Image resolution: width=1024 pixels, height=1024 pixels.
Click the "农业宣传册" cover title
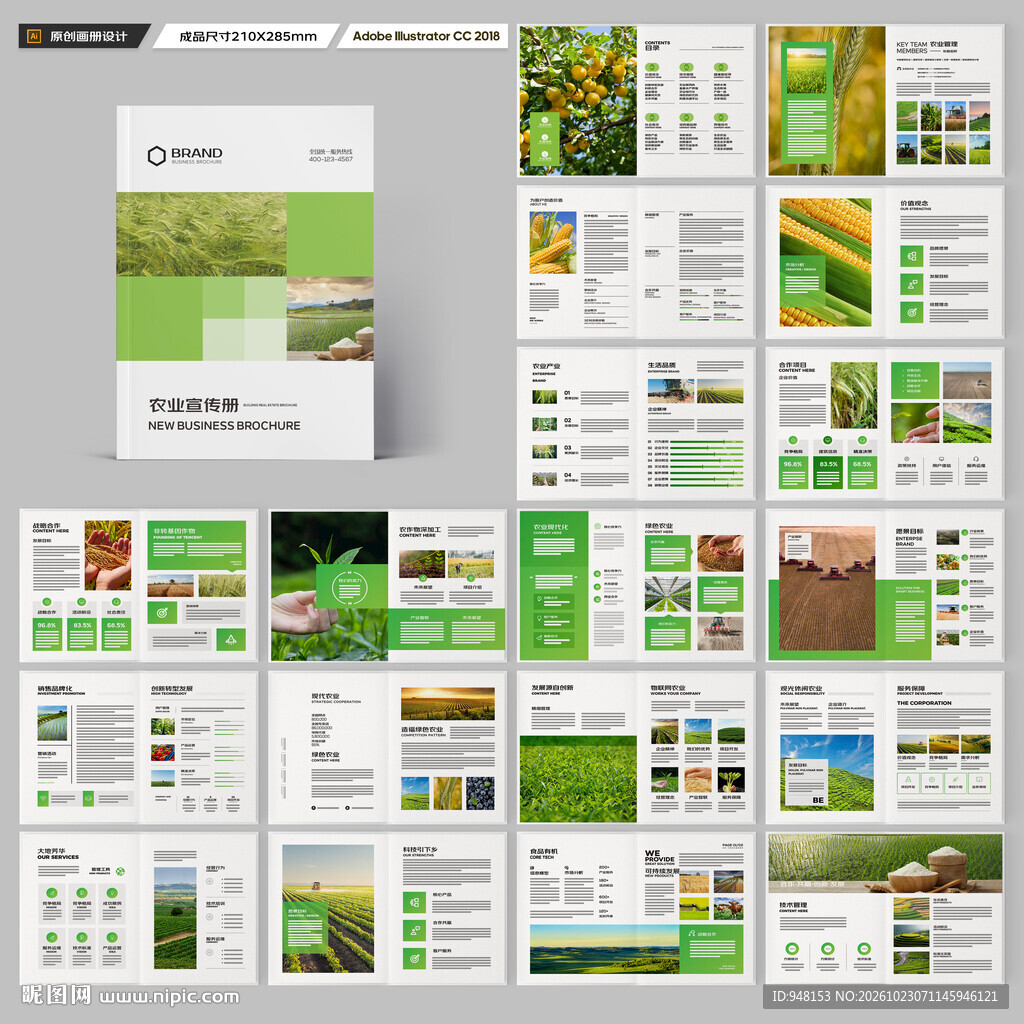[193, 405]
